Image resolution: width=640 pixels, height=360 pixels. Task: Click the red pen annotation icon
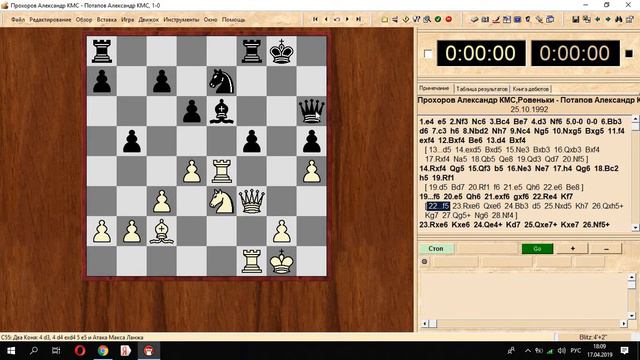(496, 19)
